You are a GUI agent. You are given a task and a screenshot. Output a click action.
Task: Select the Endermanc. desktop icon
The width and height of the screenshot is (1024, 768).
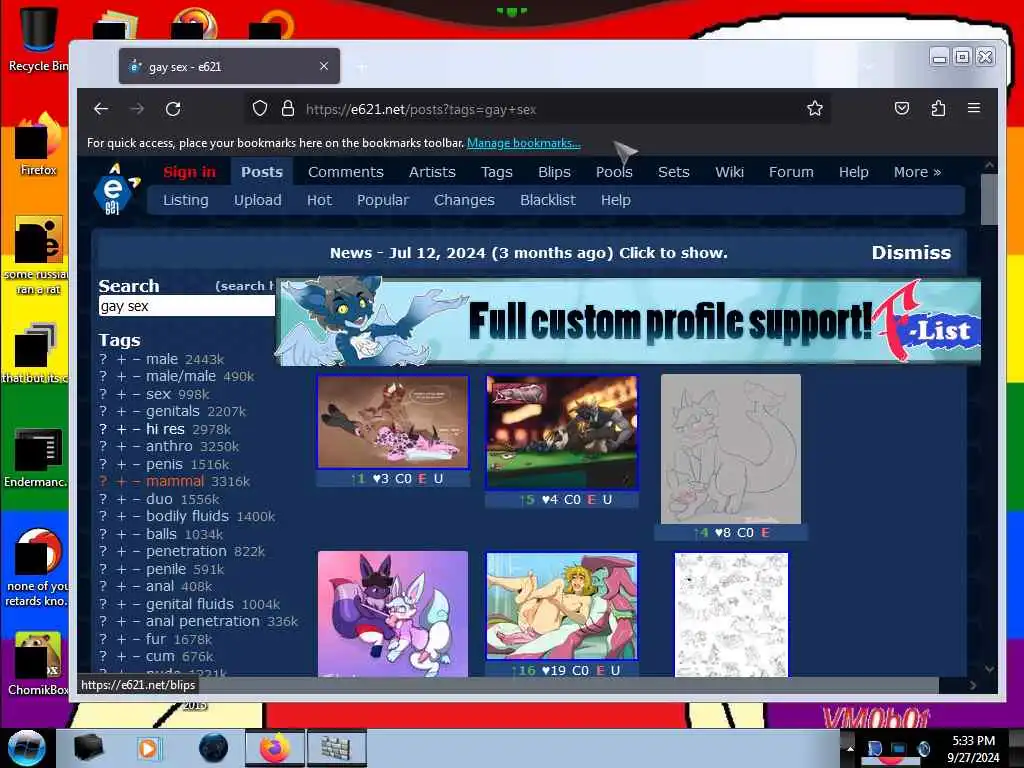(36, 457)
